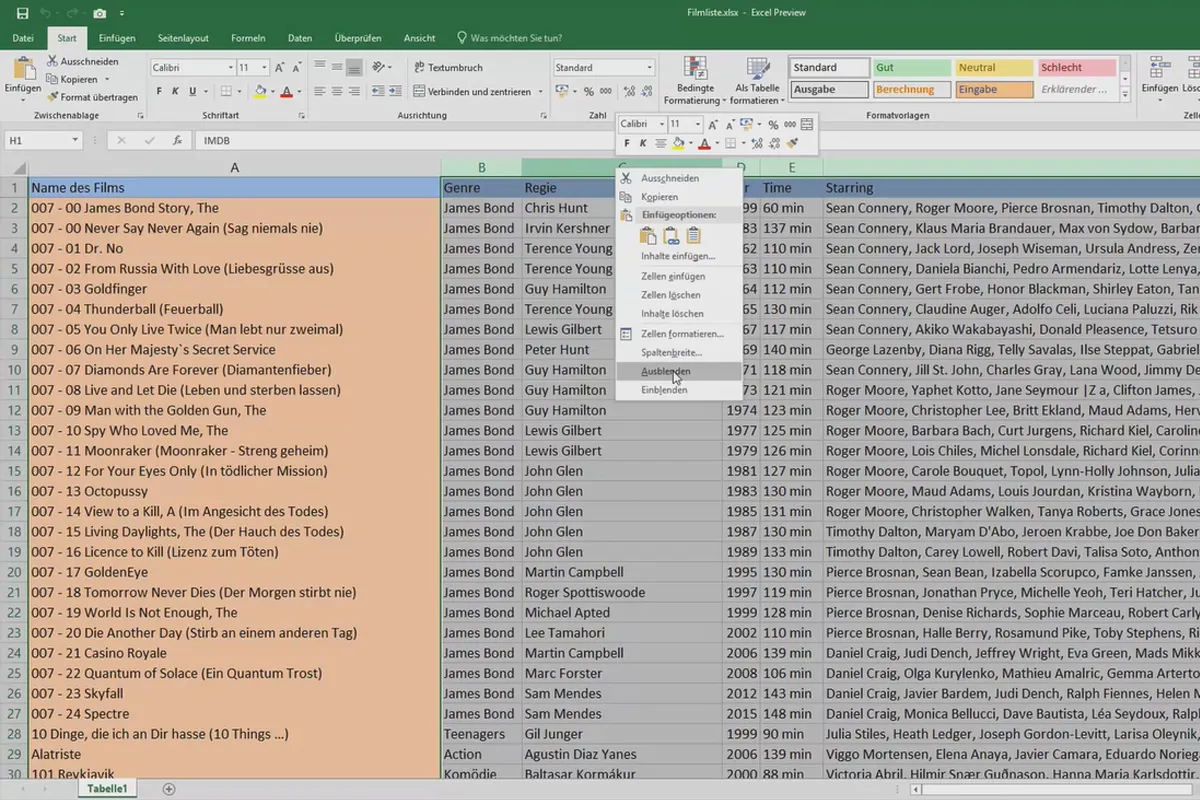Expand the Standard number format dropdown
The height and width of the screenshot is (800, 1200).
(649, 68)
